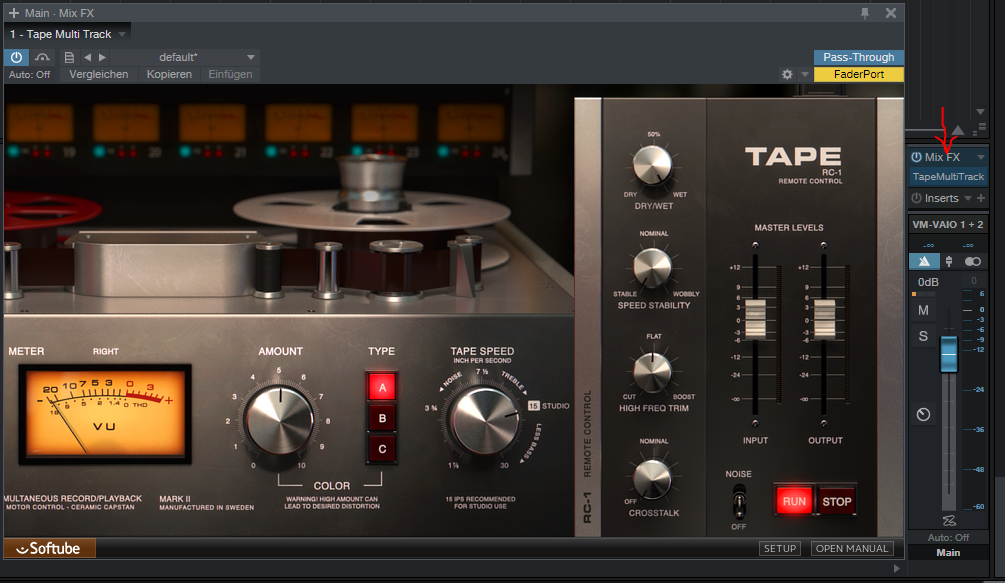Select the Pass-Through option
Image resolution: width=1005 pixels, height=583 pixels.
(x=858, y=57)
